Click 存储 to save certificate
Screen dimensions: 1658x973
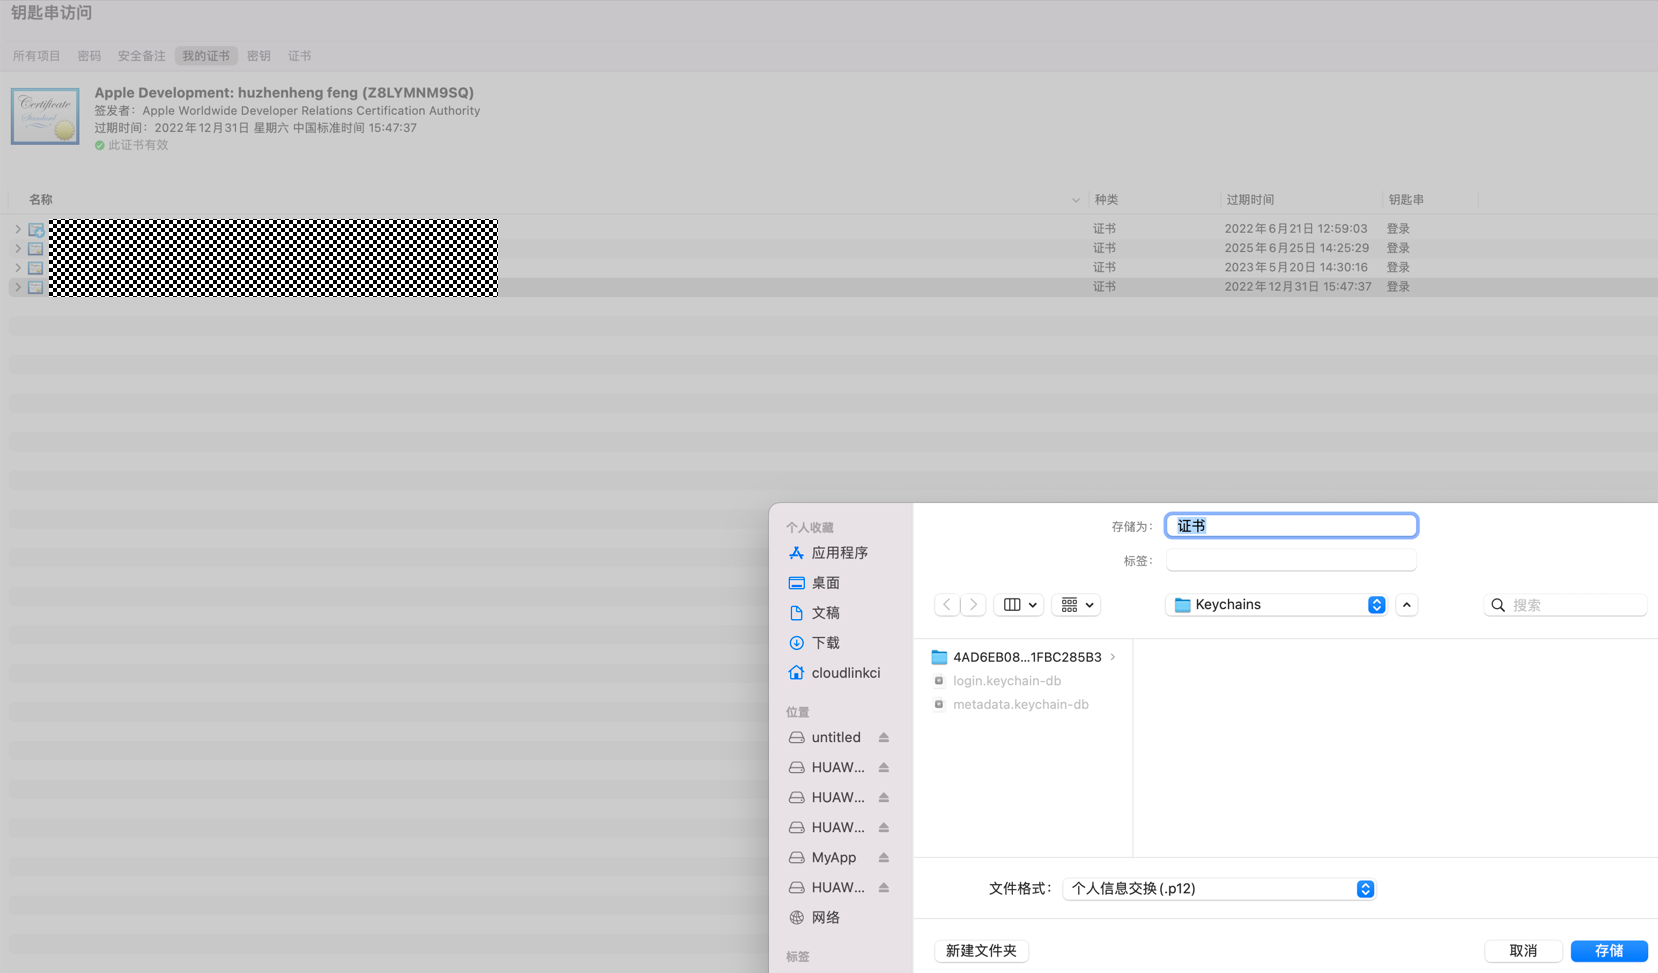pos(1609,951)
